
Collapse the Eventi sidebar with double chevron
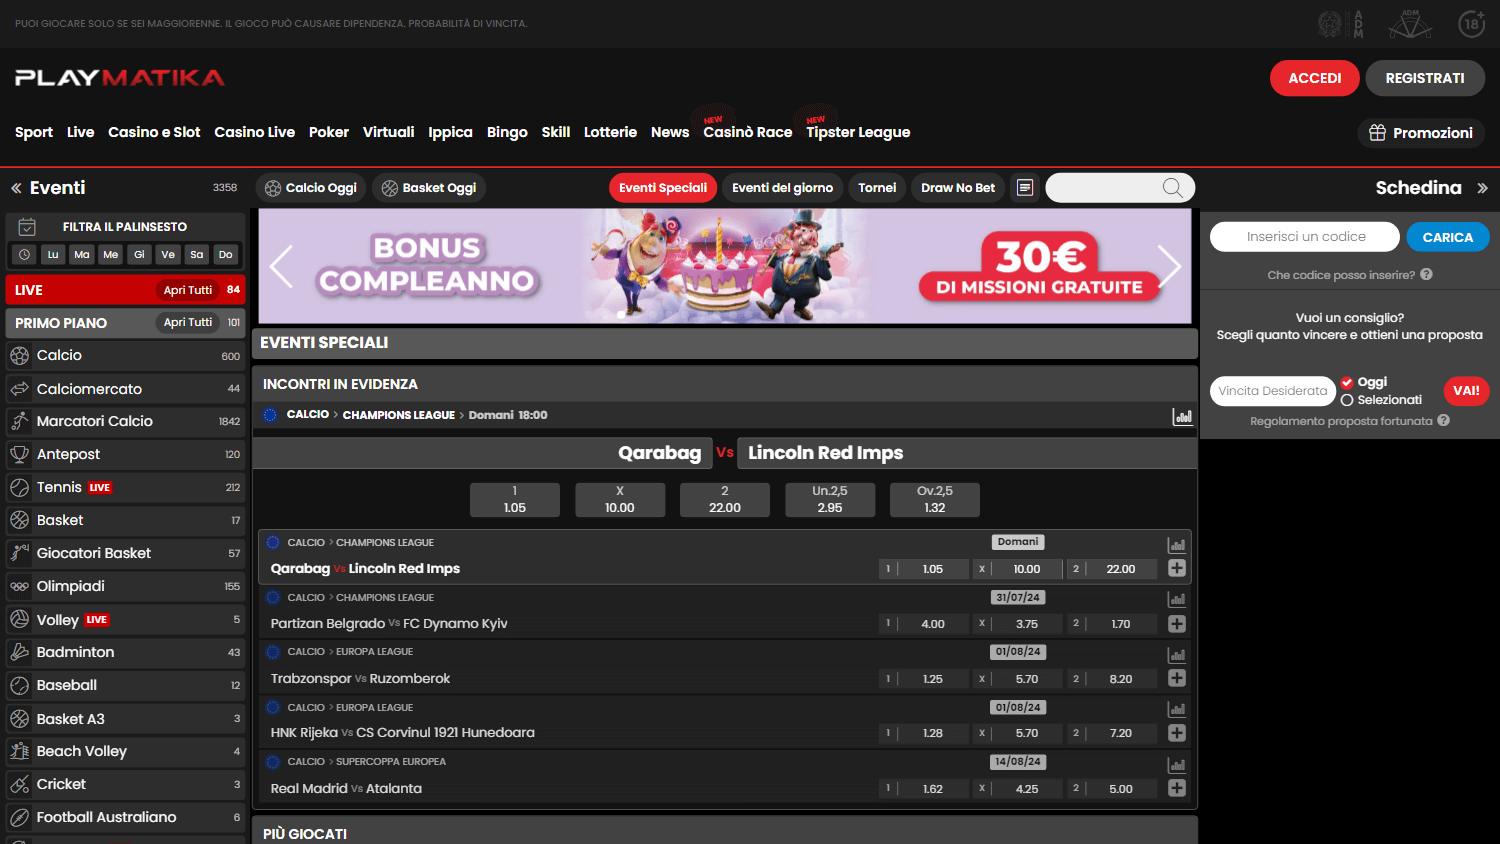(x=16, y=188)
